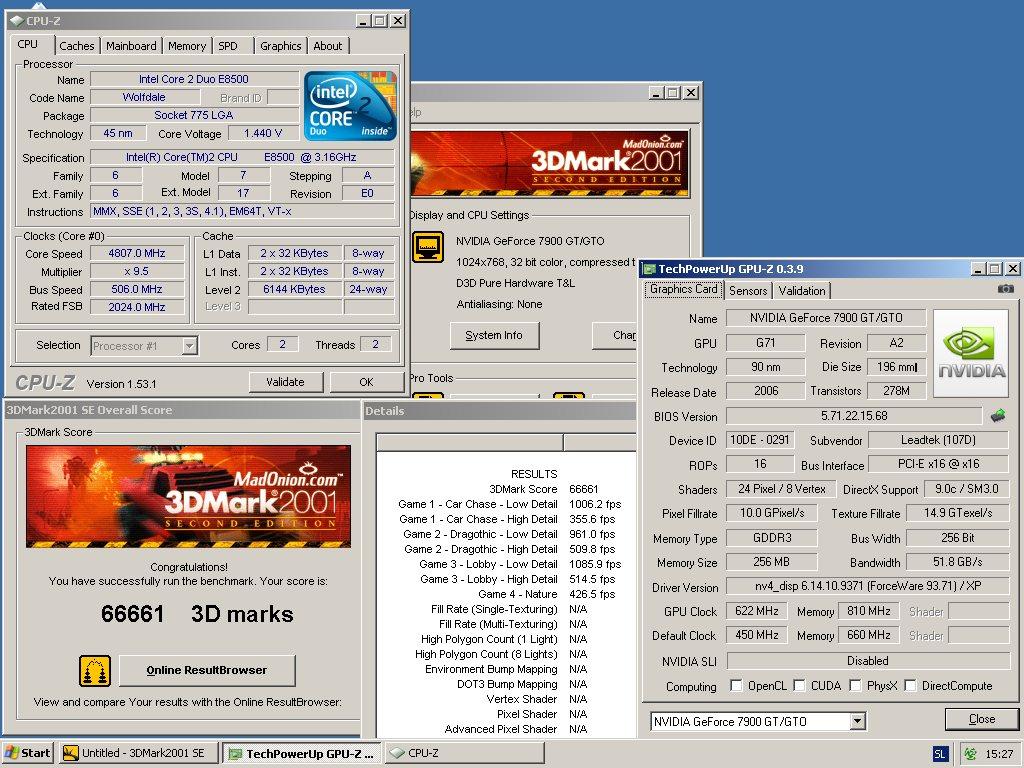The width and height of the screenshot is (1024, 768).
Task: Click the GPU-Z BIOS Version field
Action: click(854, 415)
